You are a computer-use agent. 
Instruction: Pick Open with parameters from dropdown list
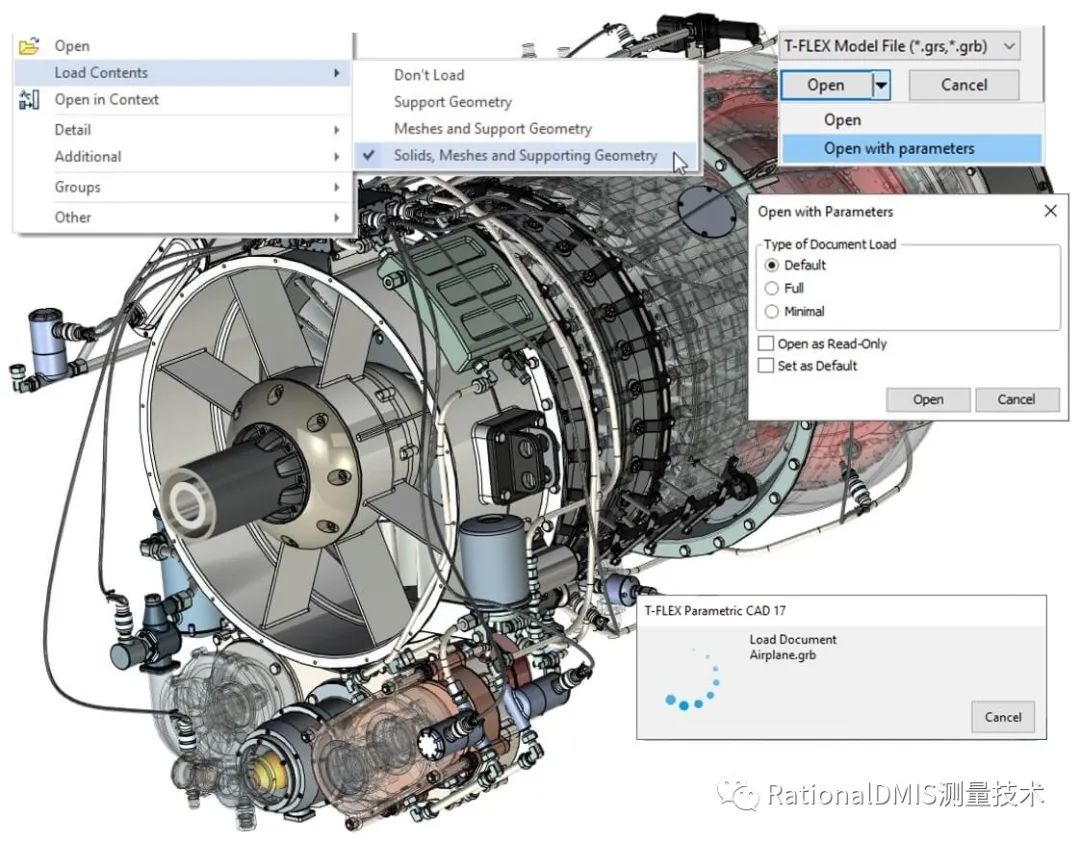coord(898,148)
